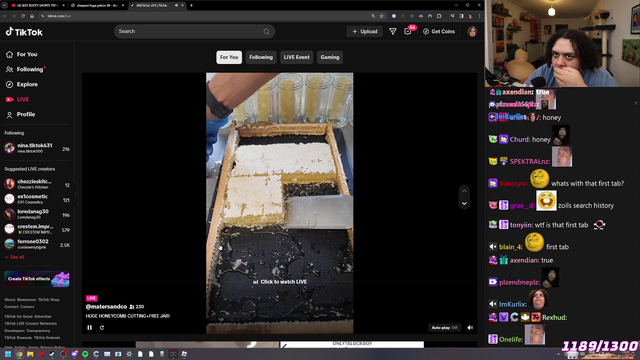Click the Advertise footer link
Screen dimensions: 640x360
43,316
